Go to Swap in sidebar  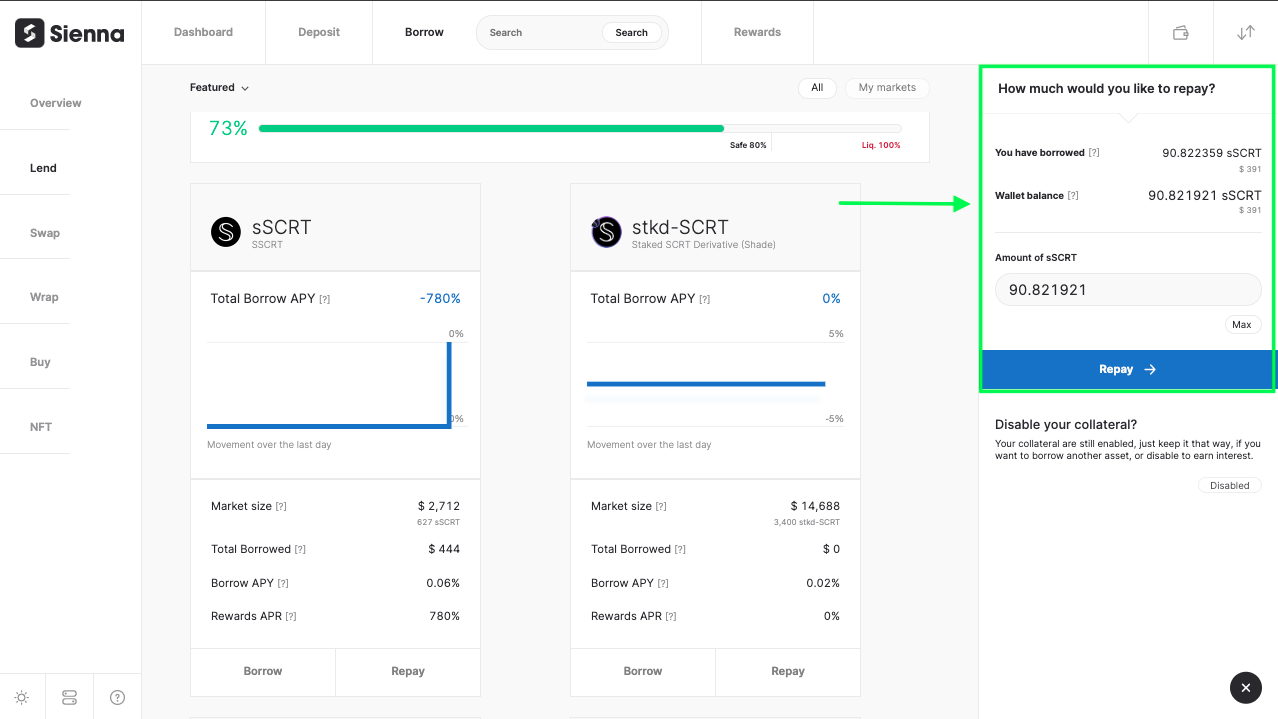(x=45, y=233)
